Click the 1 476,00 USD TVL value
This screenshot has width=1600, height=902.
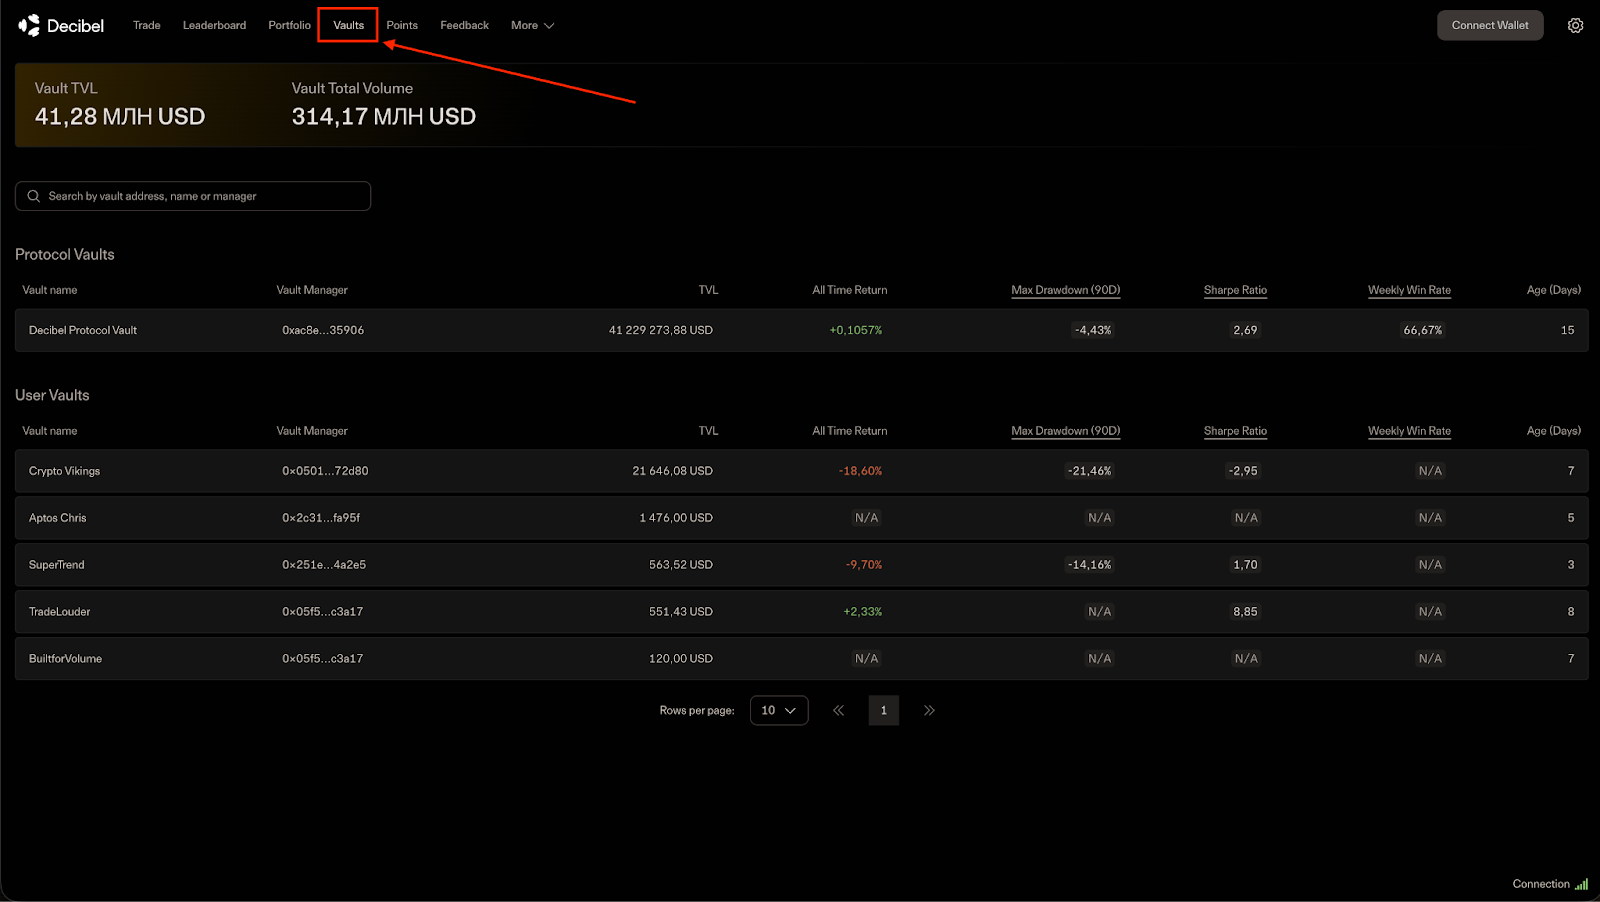click(676, 518)
